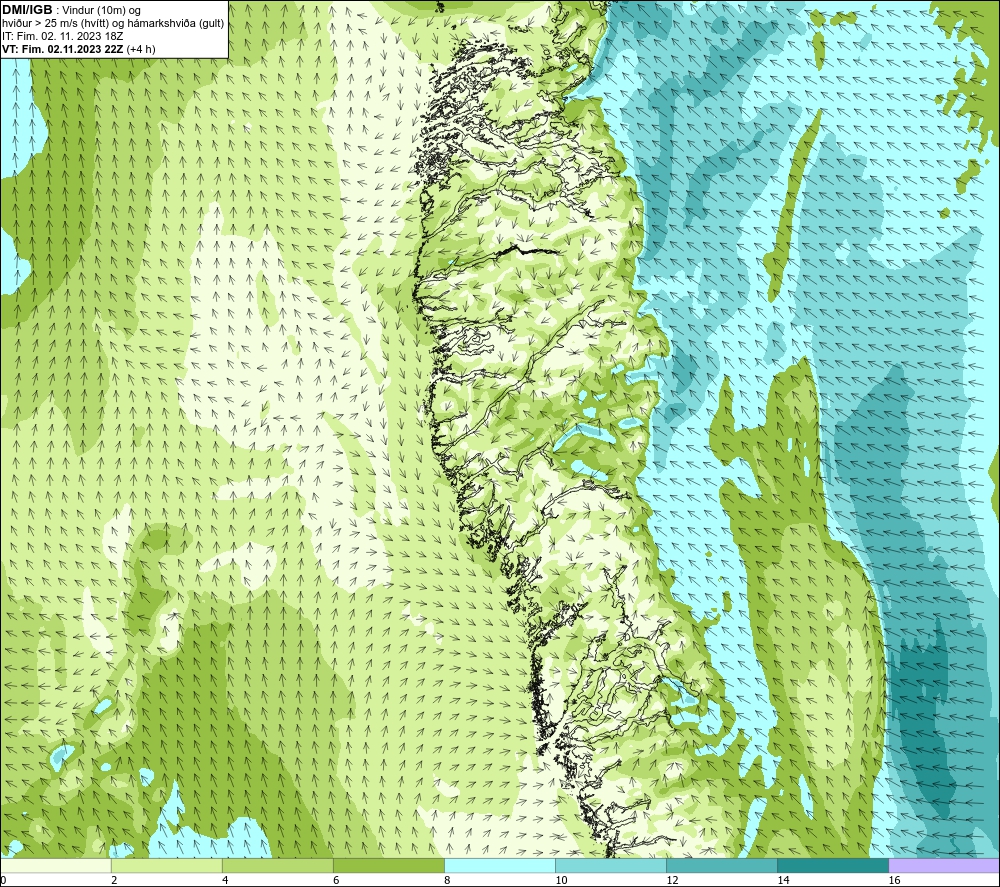The width and height of the screenshot is (1000, 887).
Task: Click the 8–10 m/s light cyan legend band
Action: (x=499, y=865)
